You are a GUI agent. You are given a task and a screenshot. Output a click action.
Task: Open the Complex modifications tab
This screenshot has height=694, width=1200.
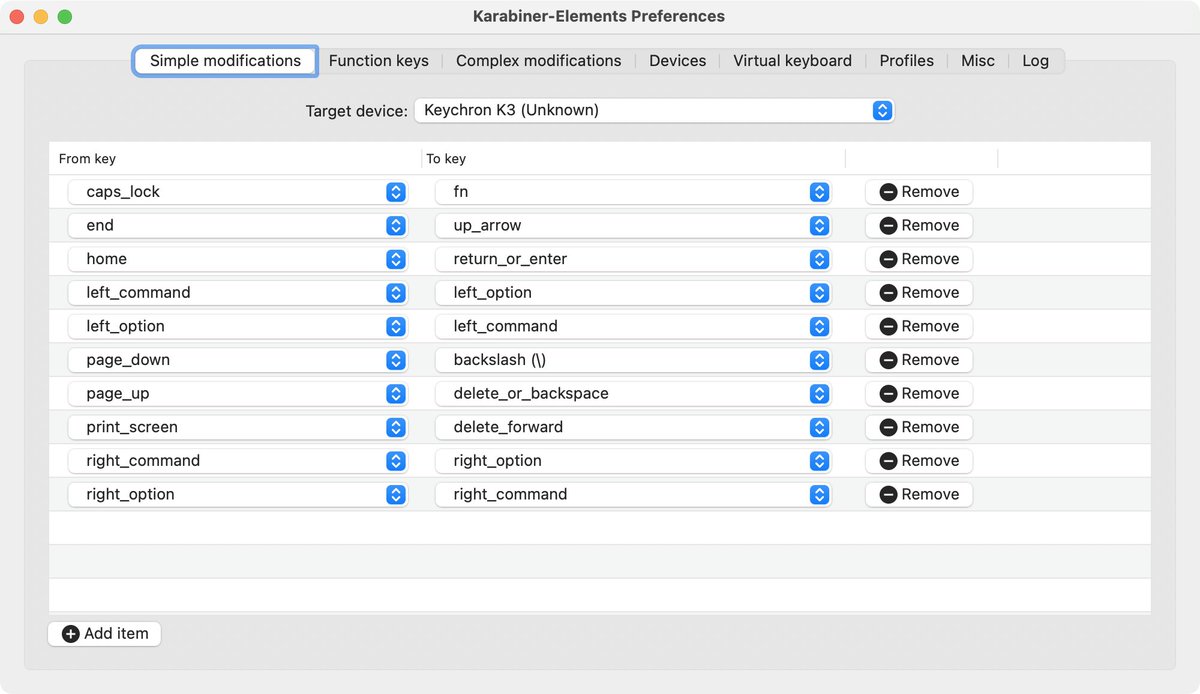click(538, 60)
